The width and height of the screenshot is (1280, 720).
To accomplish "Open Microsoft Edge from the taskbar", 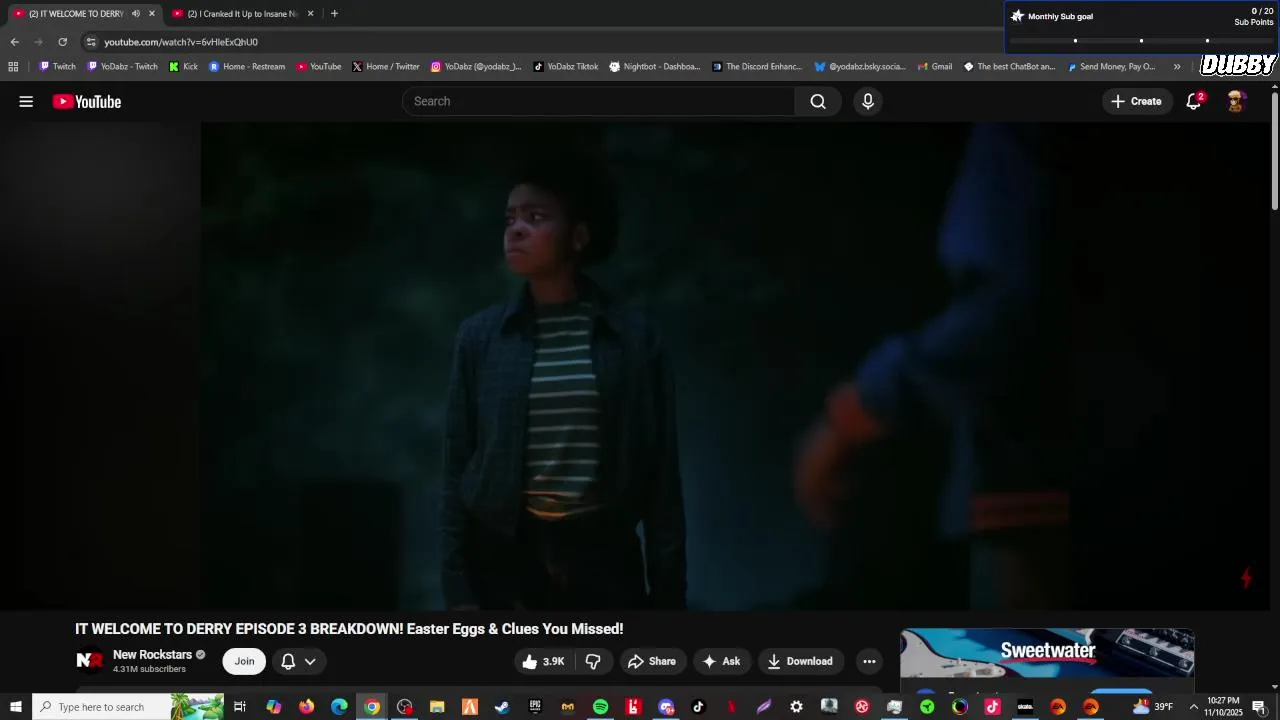I will pyautogui.click(x=339, y=707).
